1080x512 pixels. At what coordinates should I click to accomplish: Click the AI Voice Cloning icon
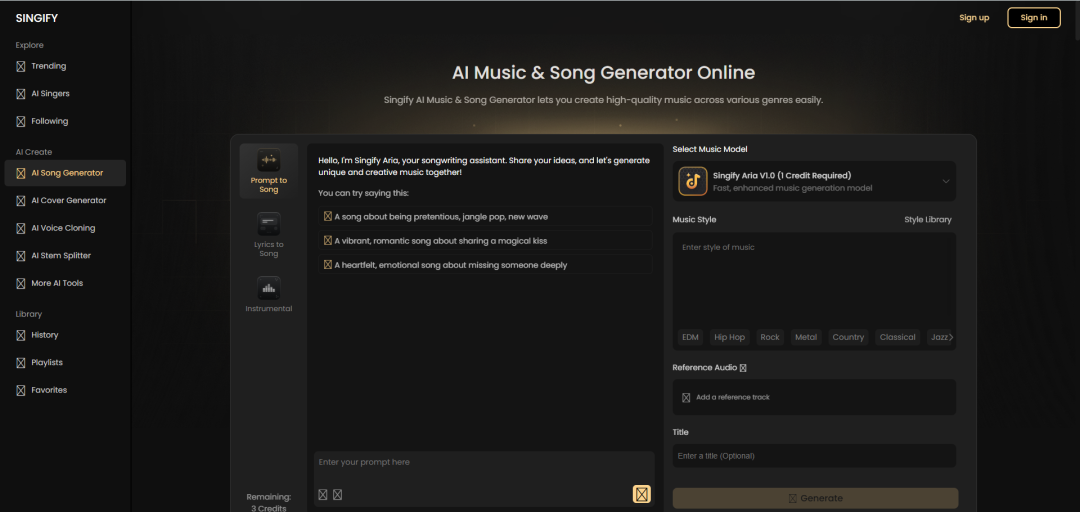21,228
